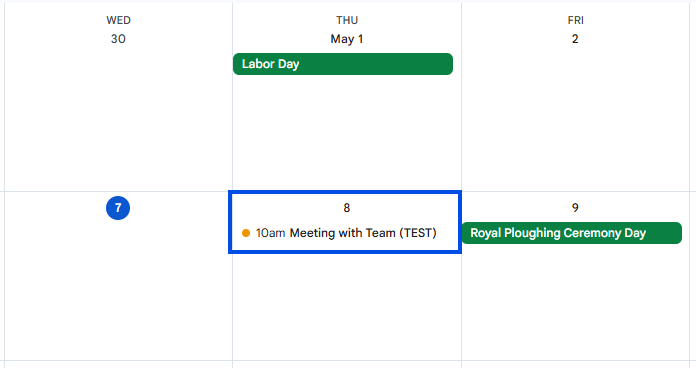Screen dimensions: 696x368
Task: Click empty space below date 7
Action: (x=118, y=291)
